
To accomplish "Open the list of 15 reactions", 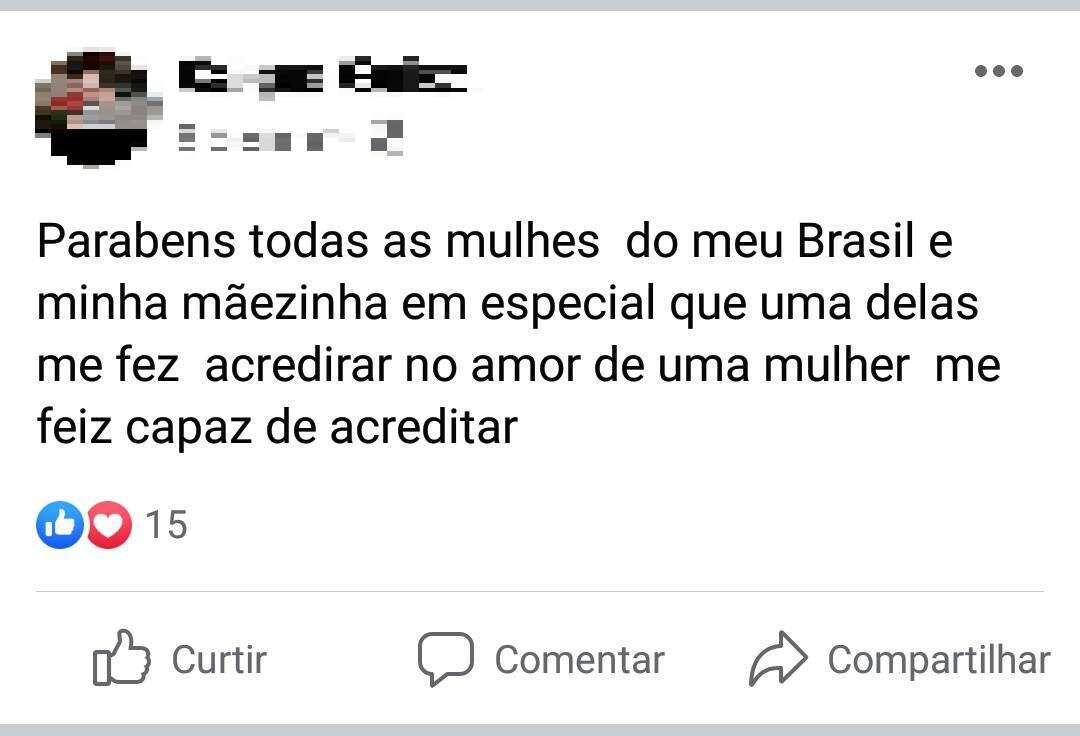I will (167, 525).
